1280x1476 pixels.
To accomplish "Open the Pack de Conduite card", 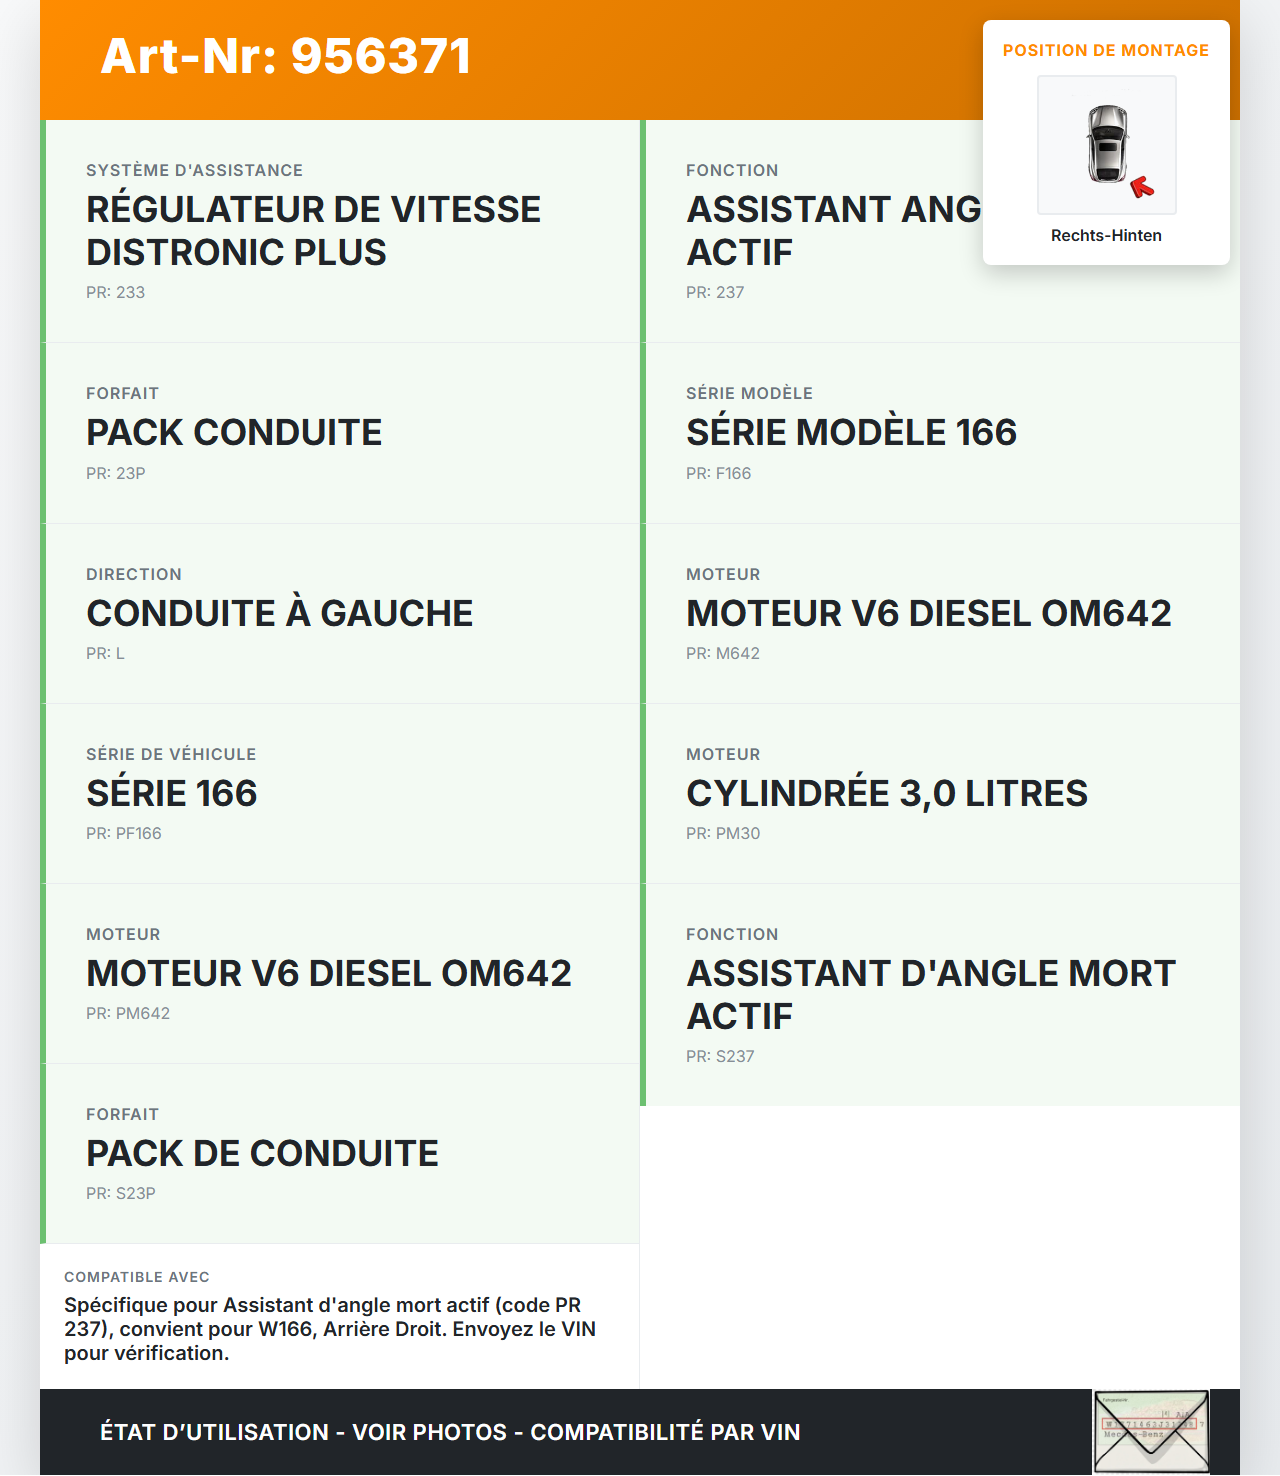I will pyautogui.click(x=340, y=1153).
